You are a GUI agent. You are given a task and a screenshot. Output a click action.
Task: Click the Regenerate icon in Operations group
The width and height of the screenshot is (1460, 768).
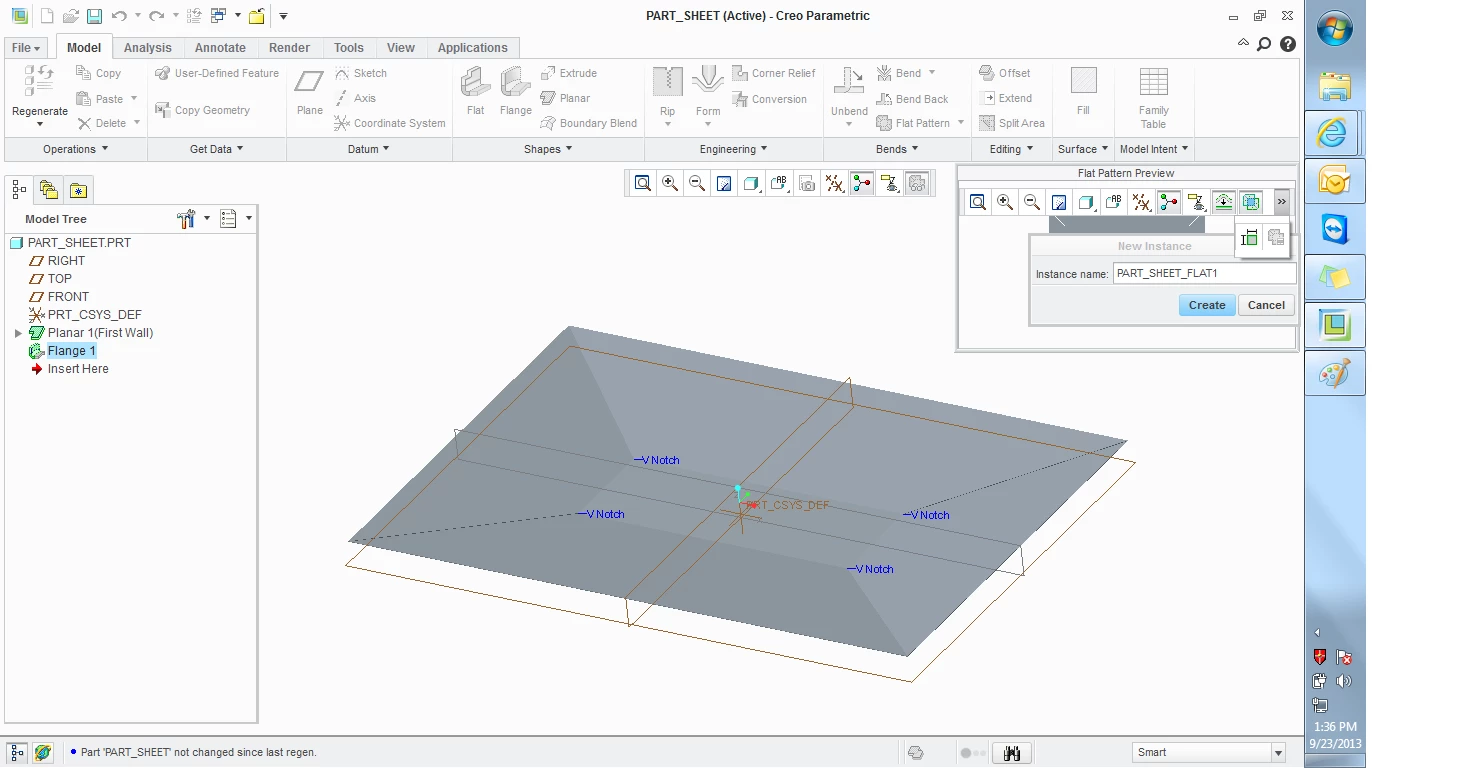[40, 82]
